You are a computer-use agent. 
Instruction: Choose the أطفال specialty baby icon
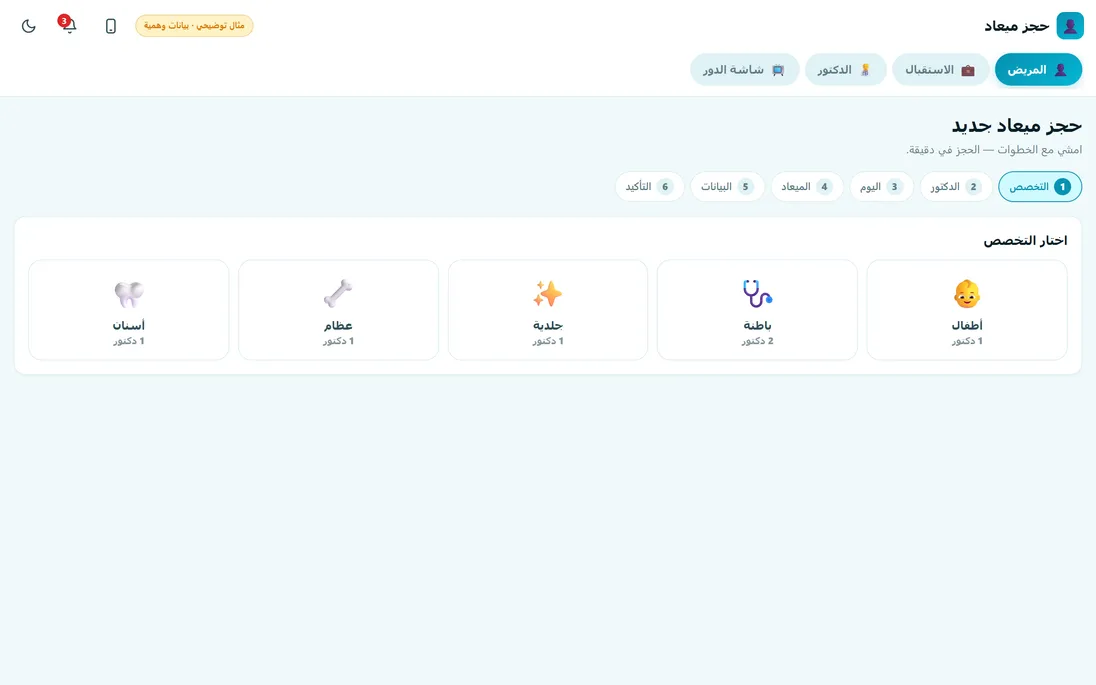point(967,294)
